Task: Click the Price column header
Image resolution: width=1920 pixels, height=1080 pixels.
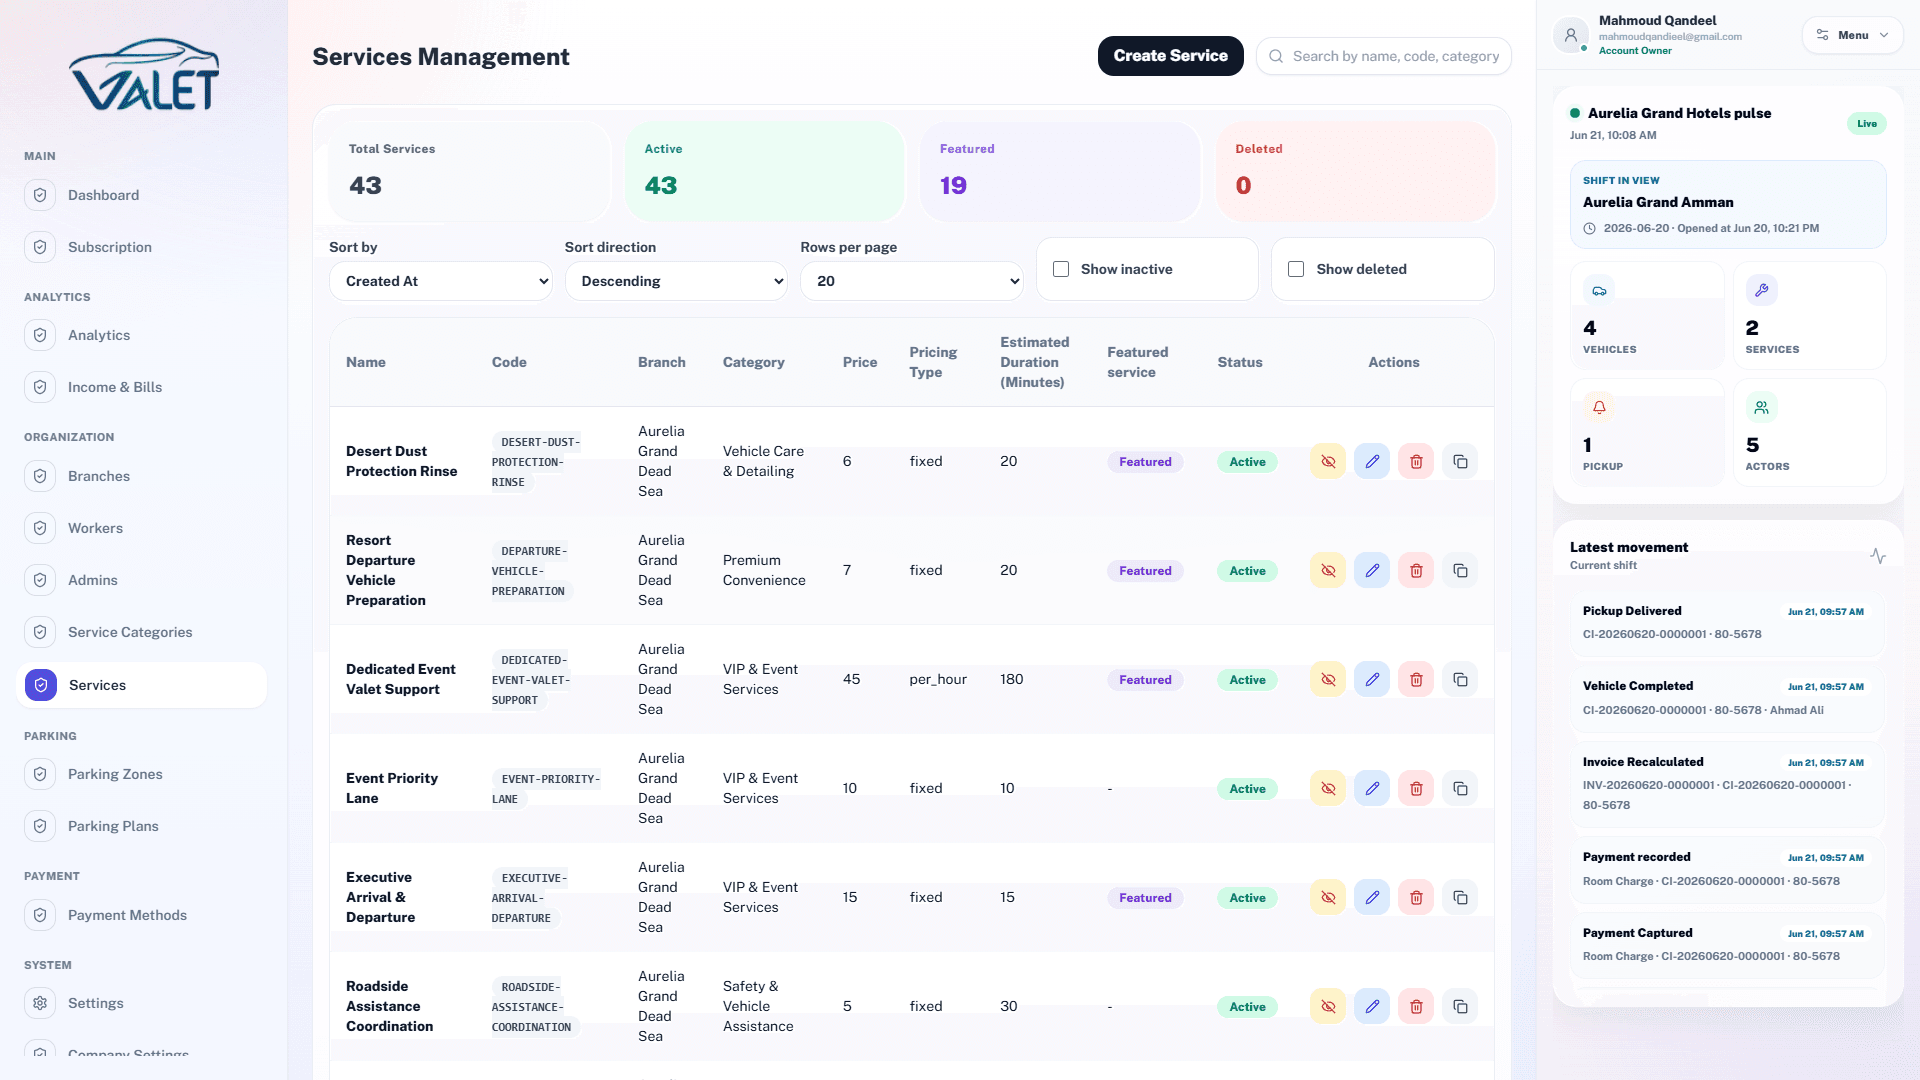Action: click(860, 362)
